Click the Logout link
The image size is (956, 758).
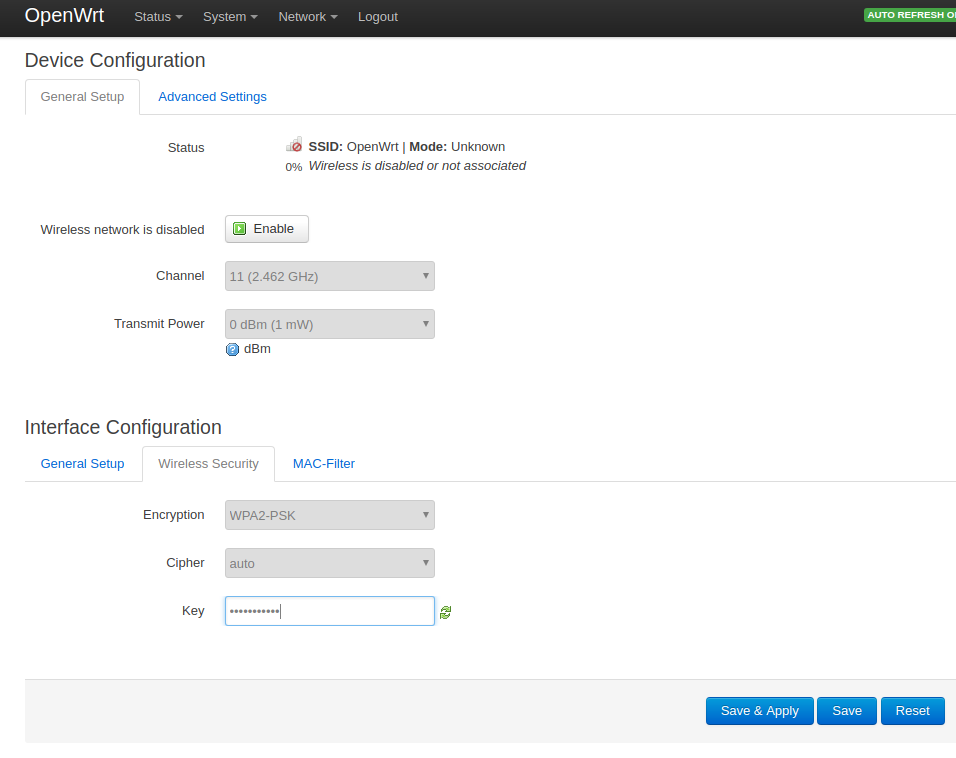pyautogui.click(x=378, y=17)
